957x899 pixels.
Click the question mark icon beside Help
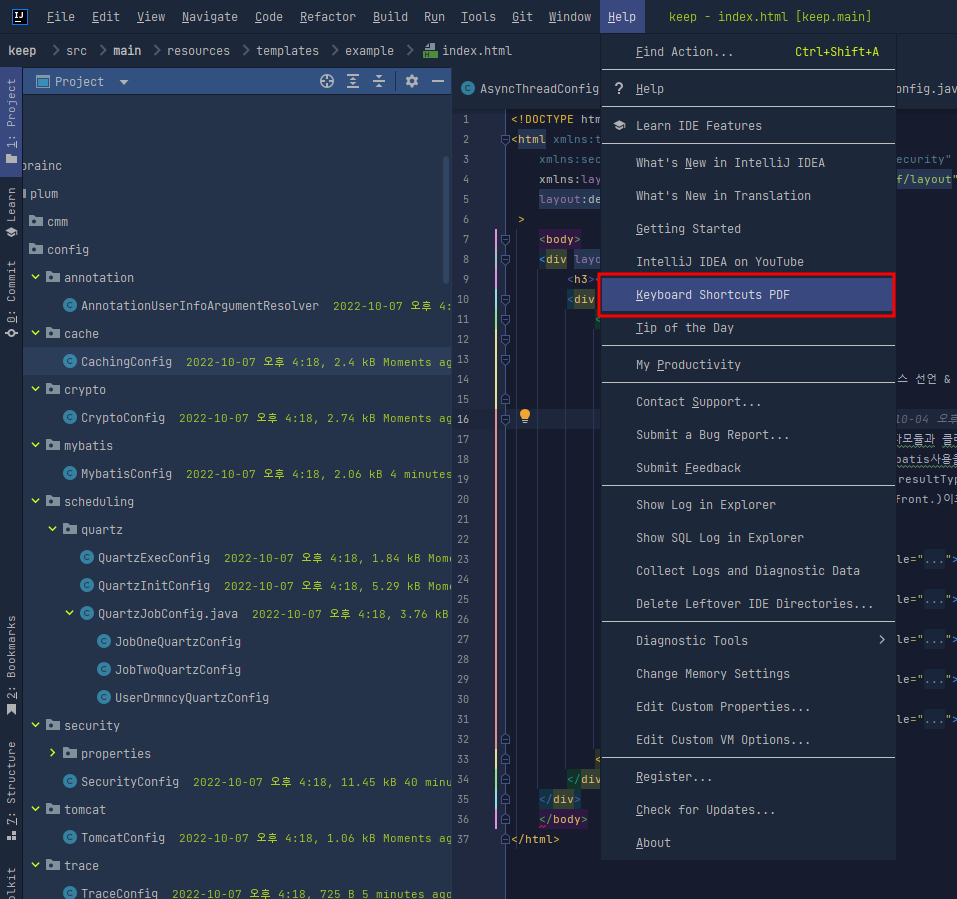pyautogui.click(x=619, y=88)
